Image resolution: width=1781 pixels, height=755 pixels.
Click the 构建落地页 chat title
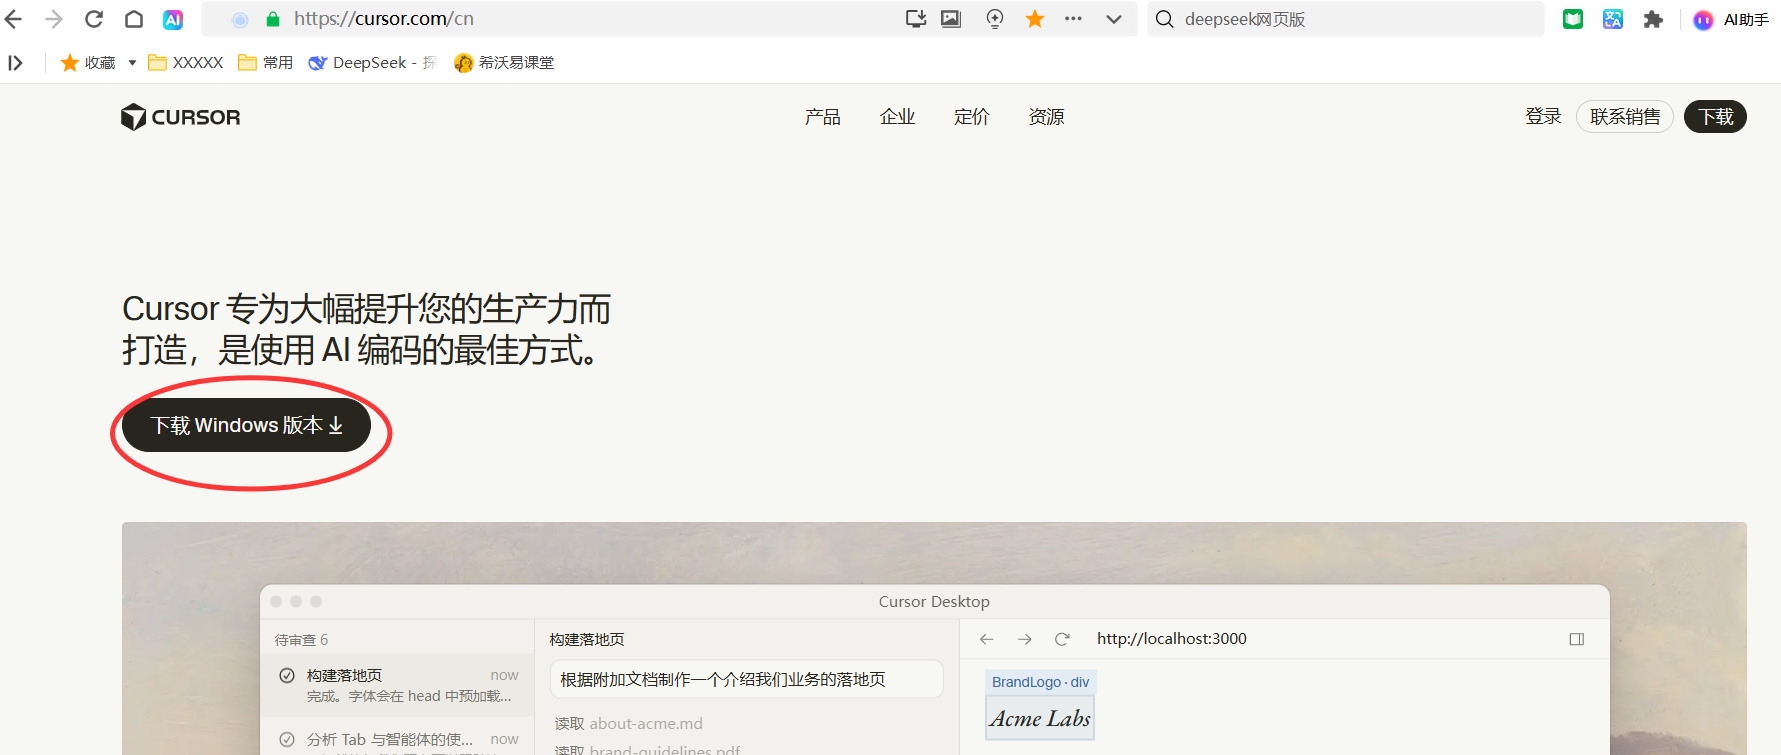click(587, 640)
